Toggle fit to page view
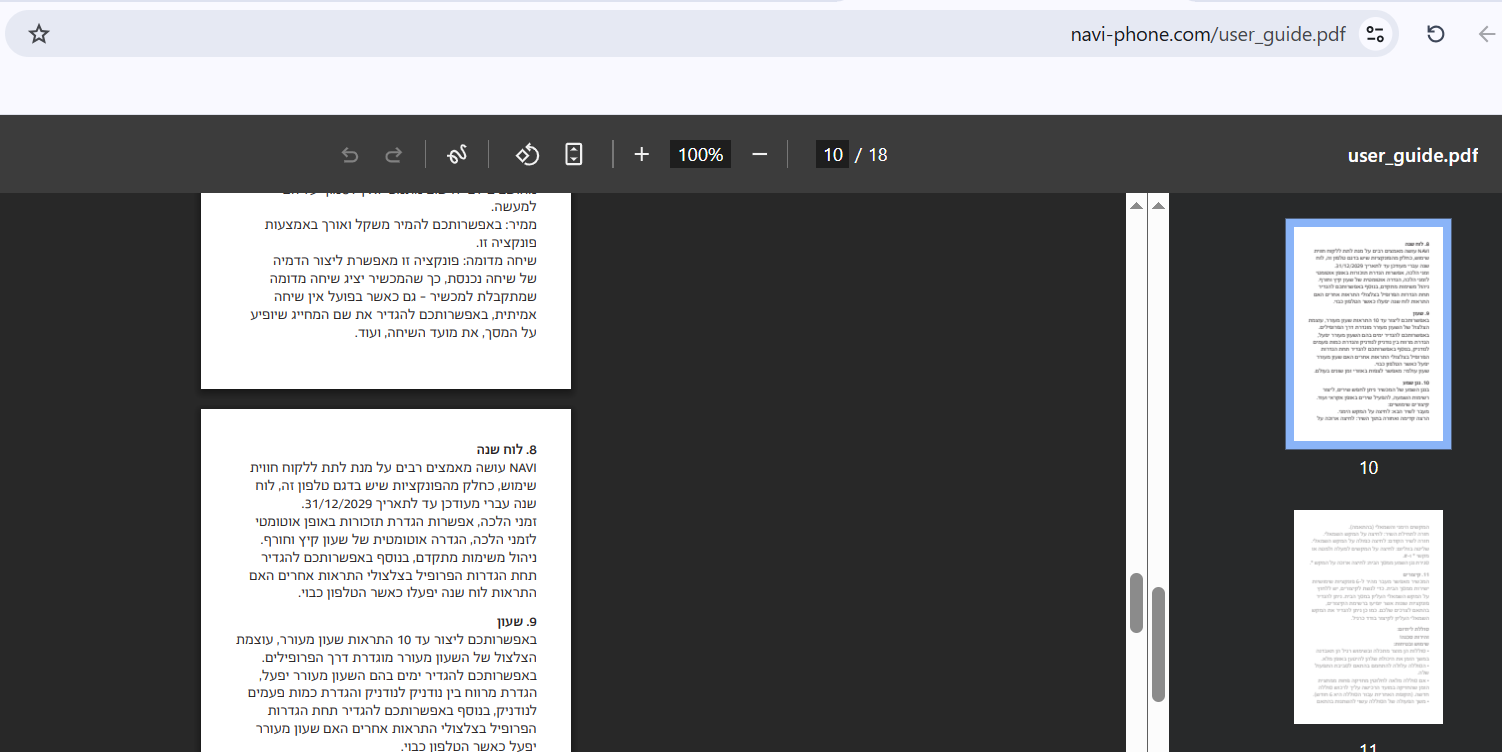 tap(574, 155)
